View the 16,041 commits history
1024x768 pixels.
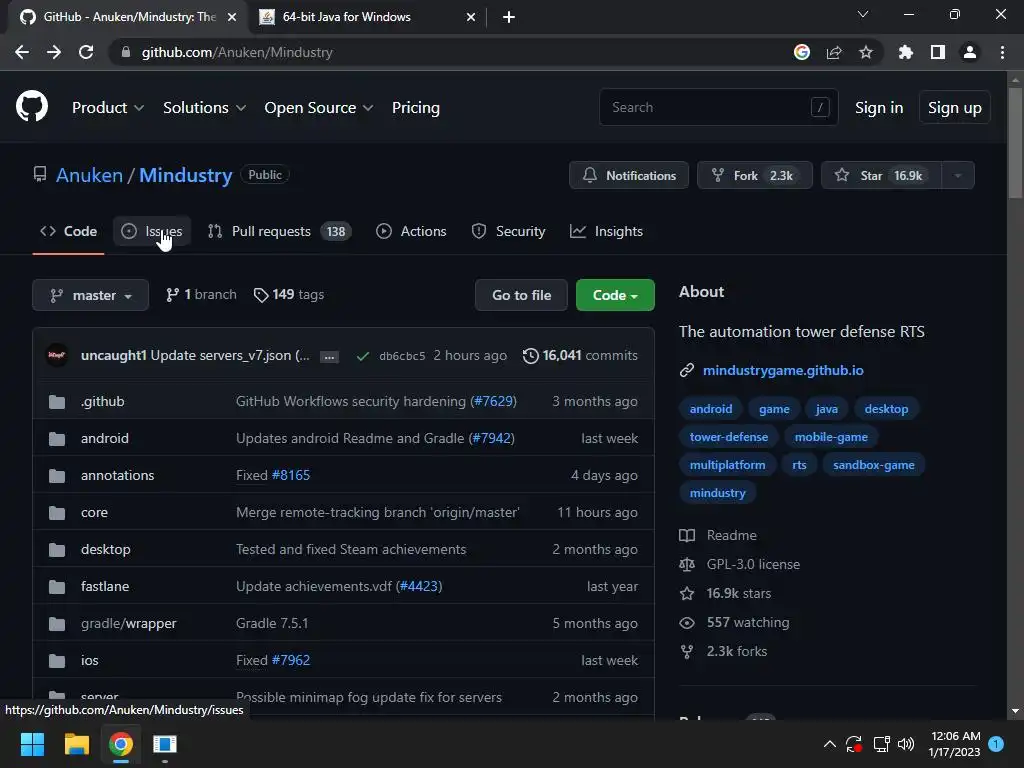581,356
